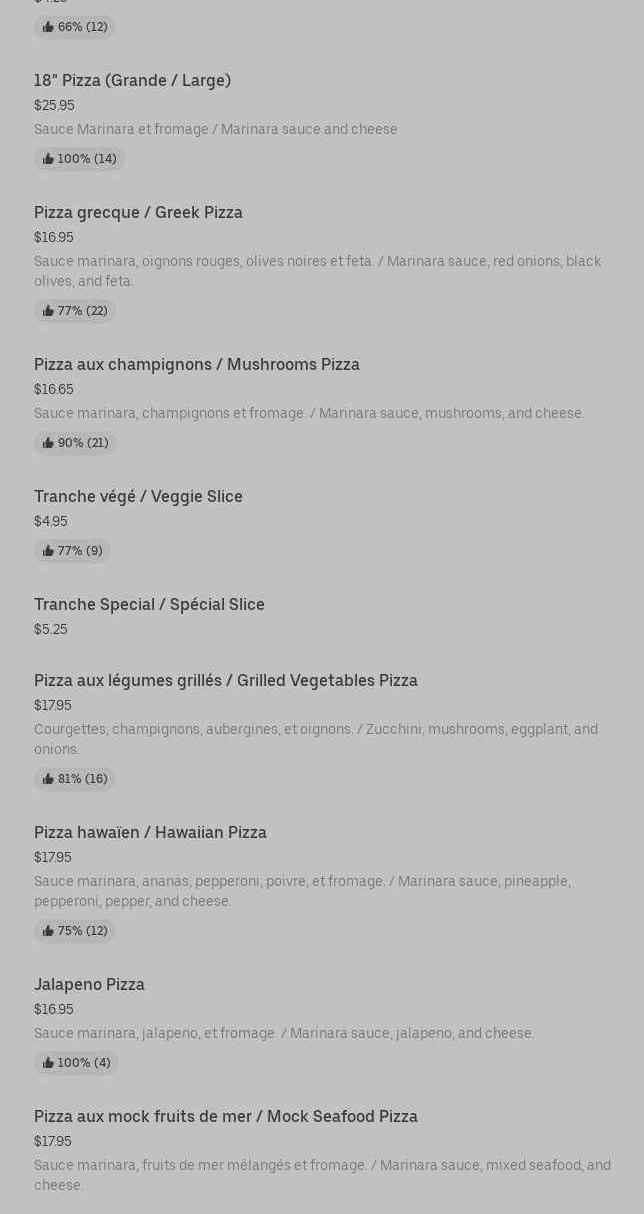Image resolution: width=644 pixels, height=1214 pixels.
Task: Click thumbs-up icon on Grilled Vegetables Pizza rating
Action: [48, 779]
